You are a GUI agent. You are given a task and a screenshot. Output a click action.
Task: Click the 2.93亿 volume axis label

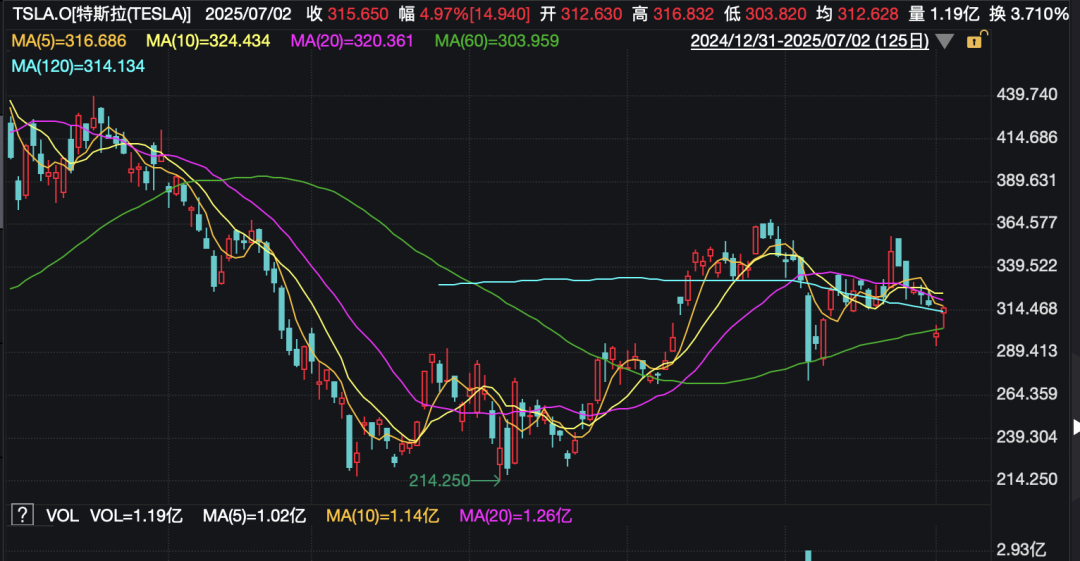tap(1021, 550)
